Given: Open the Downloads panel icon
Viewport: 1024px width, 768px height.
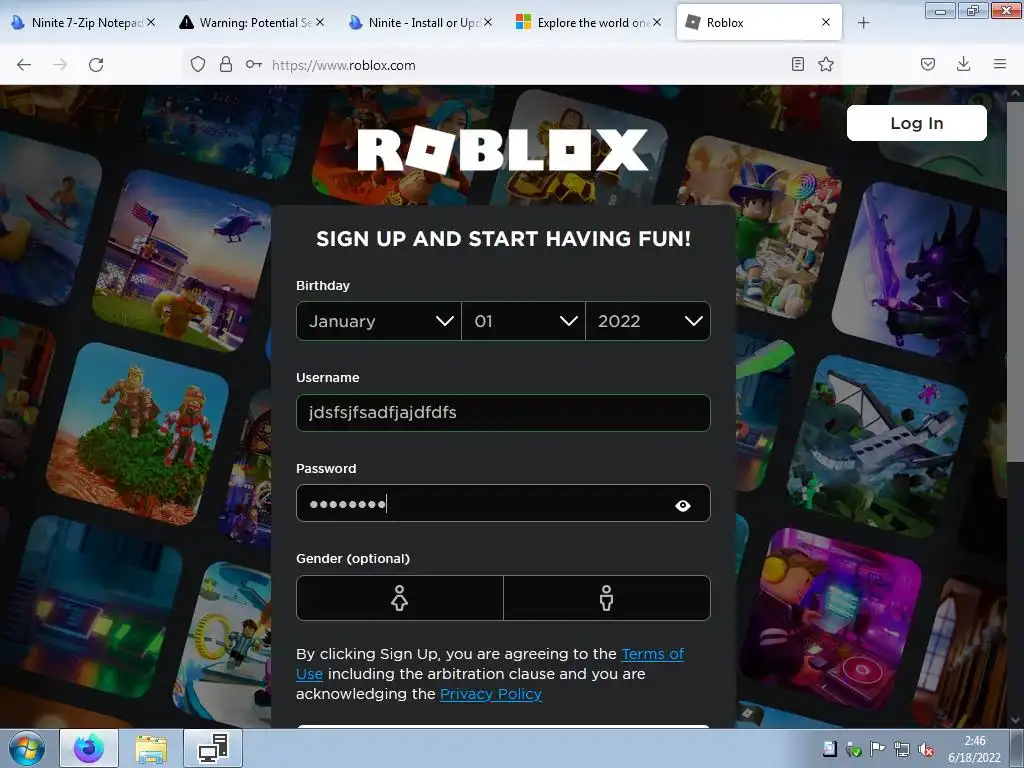Looking at the screenshot, I should coord(963,64).
